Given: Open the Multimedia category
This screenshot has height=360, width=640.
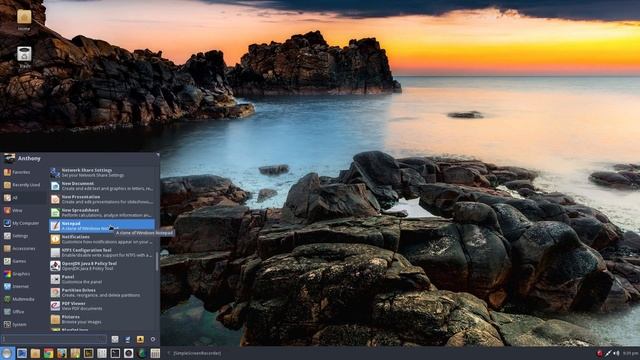Looking at the screenshot, I should point(24,299).
